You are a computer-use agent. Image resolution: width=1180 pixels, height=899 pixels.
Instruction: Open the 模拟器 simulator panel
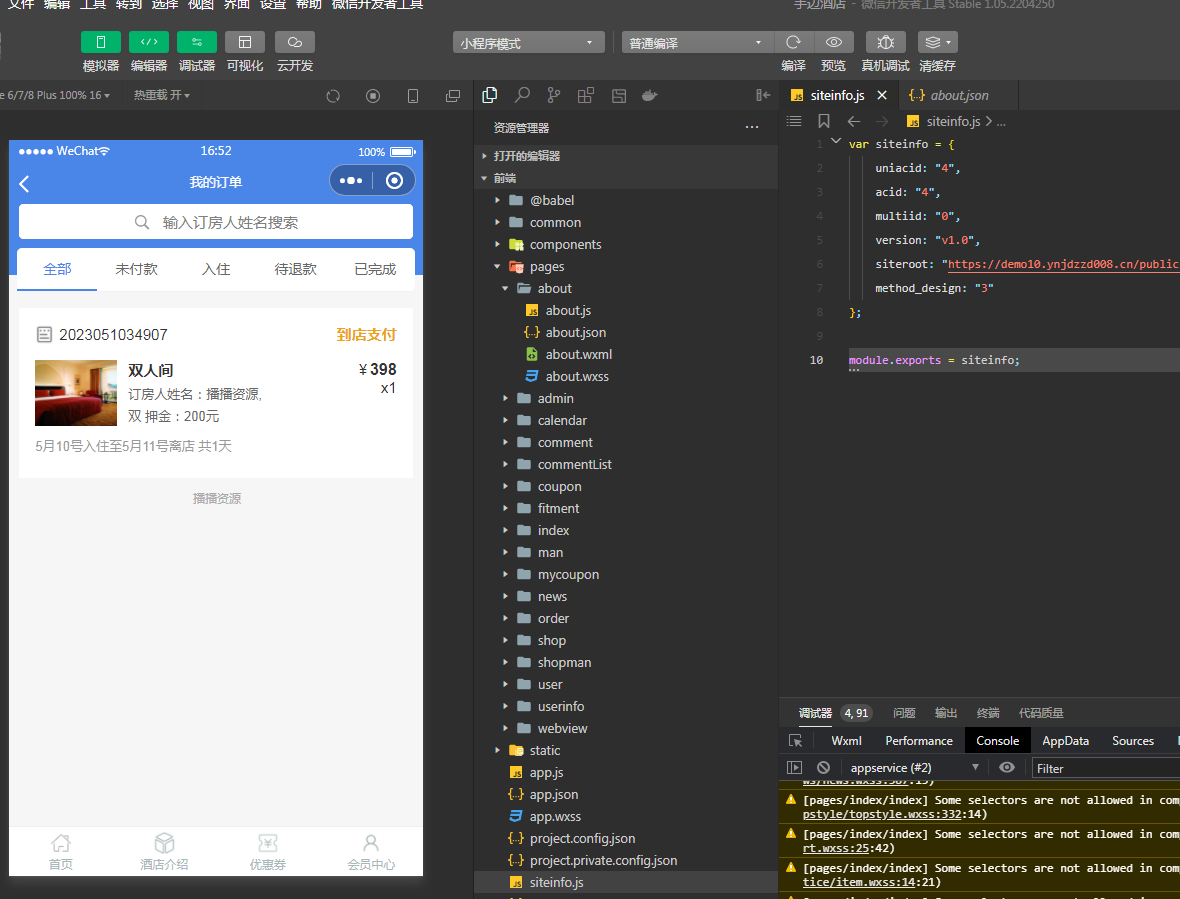click(101, 52)
